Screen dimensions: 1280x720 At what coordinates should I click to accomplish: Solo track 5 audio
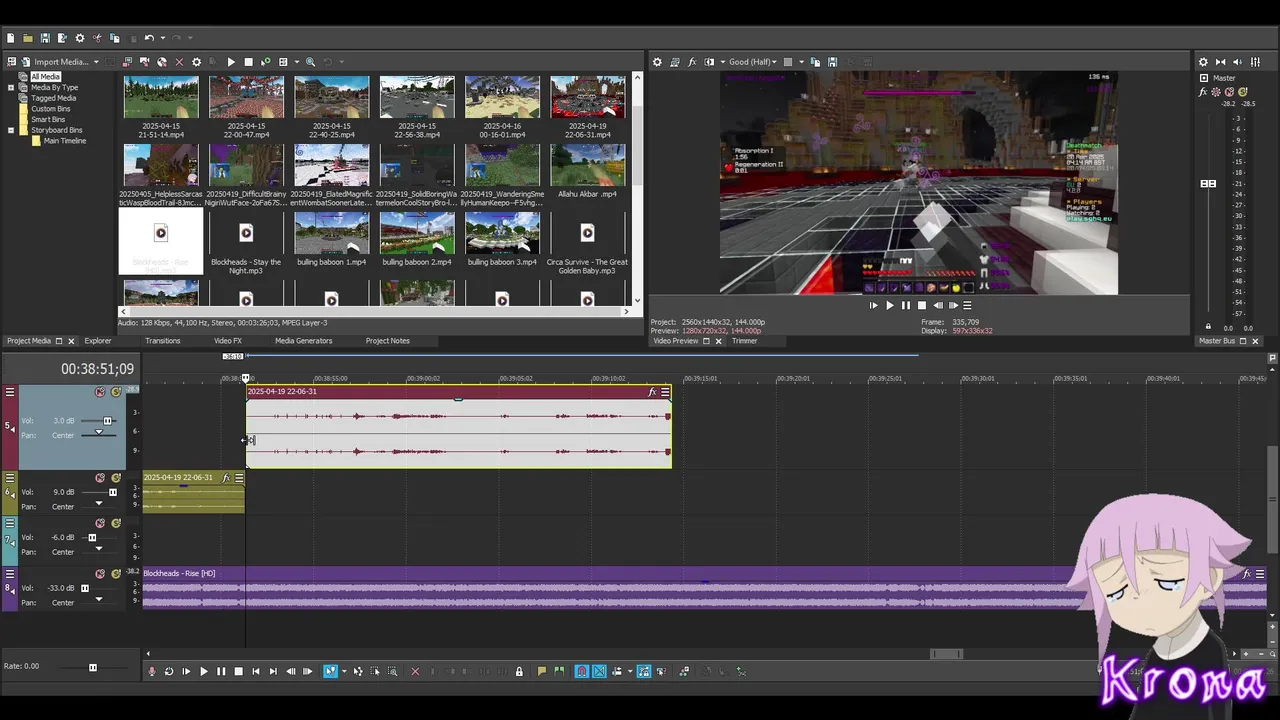click(116, 392)
